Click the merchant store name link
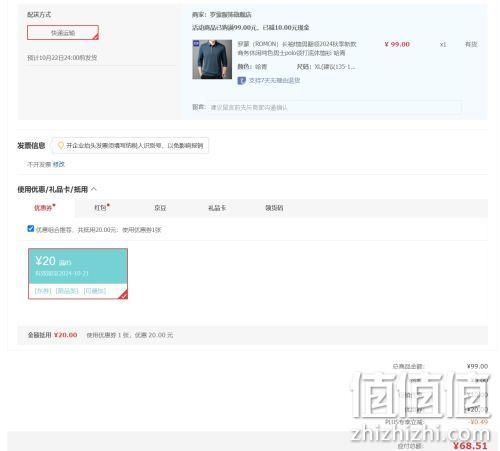Image resolution: width=500 pixels, height=451 pixels. pos(230,15)
